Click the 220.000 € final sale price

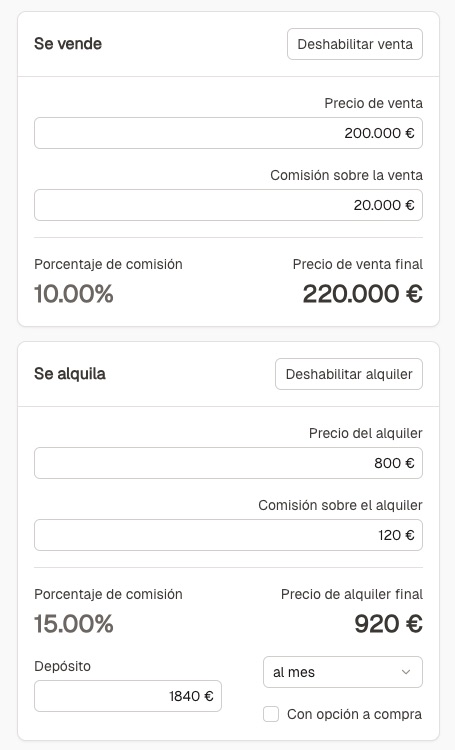(x=363, y=294)
